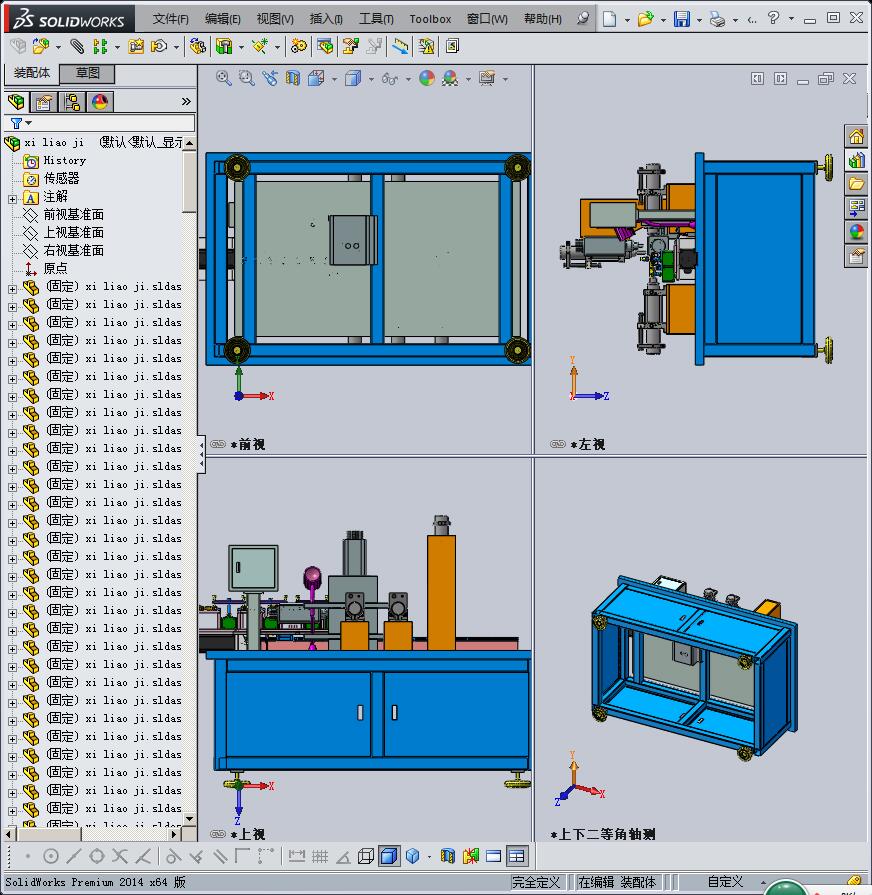Switch to the ConfigurationManager tab icon

(72, 102)
